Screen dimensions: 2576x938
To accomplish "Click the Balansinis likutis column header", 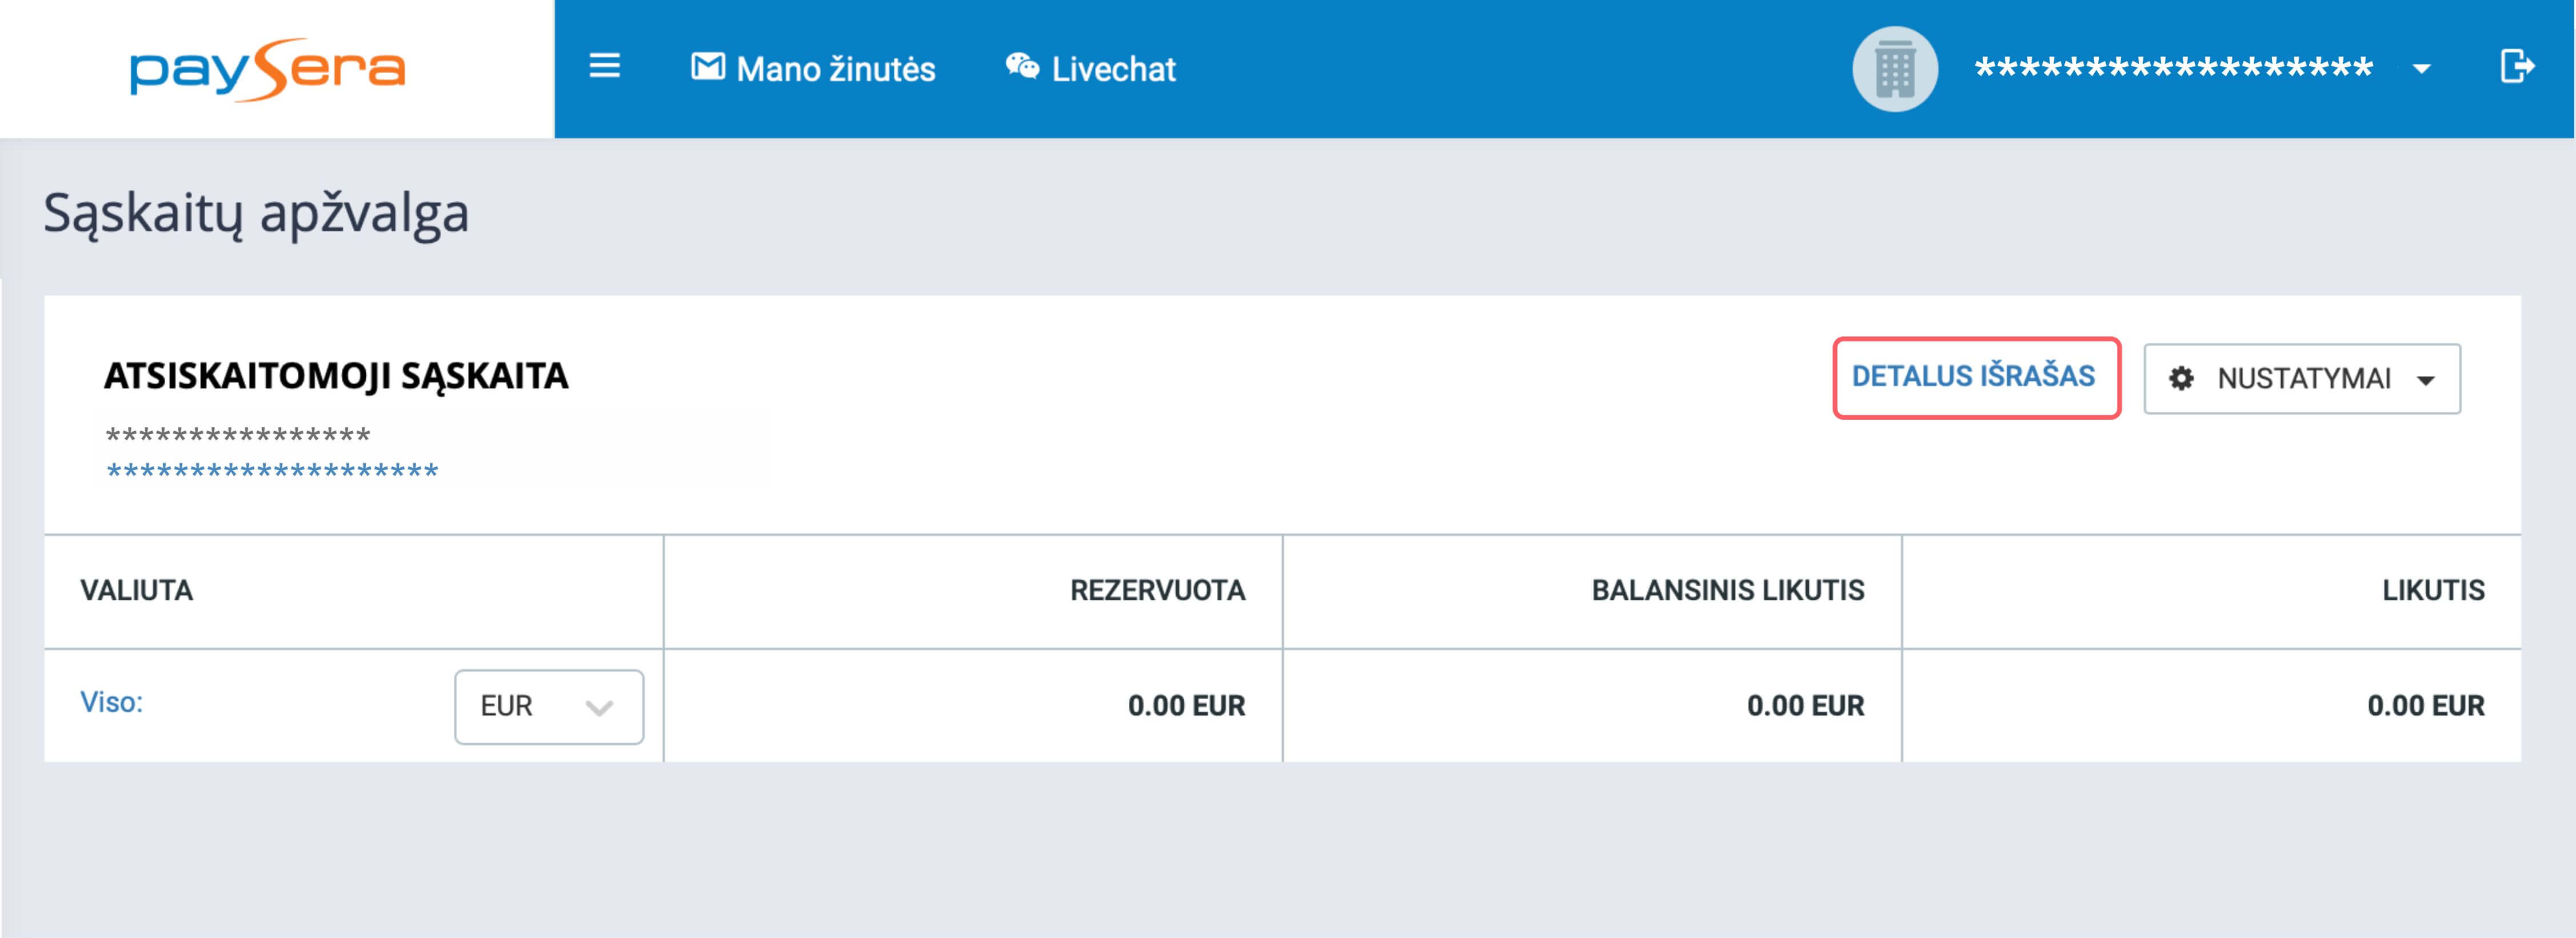I will 1727,590.
